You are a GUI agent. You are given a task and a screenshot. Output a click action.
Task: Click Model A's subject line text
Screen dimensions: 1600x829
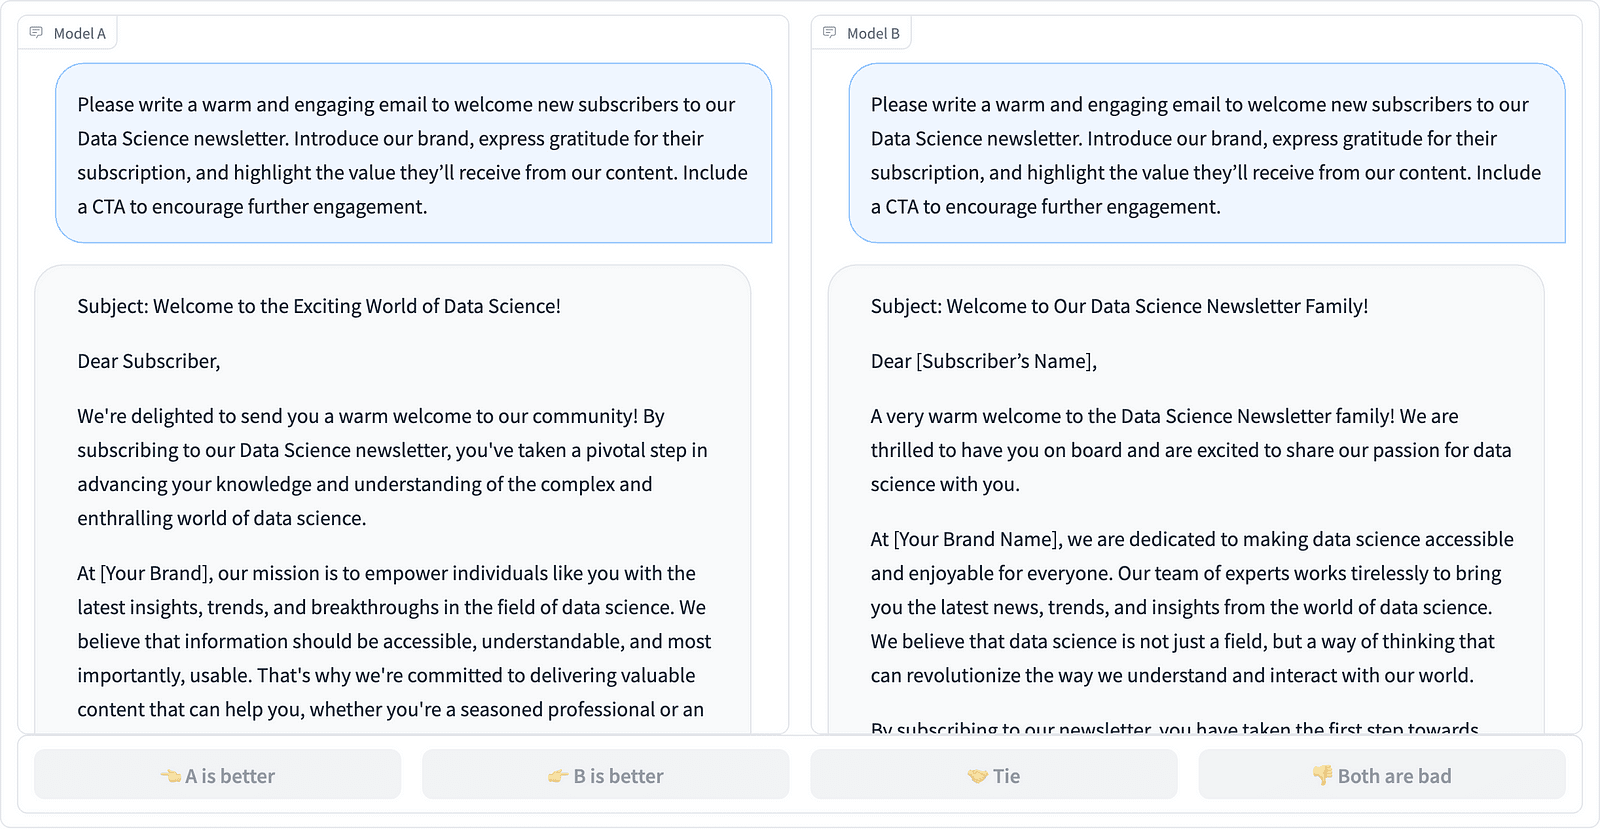click(319, 306)
